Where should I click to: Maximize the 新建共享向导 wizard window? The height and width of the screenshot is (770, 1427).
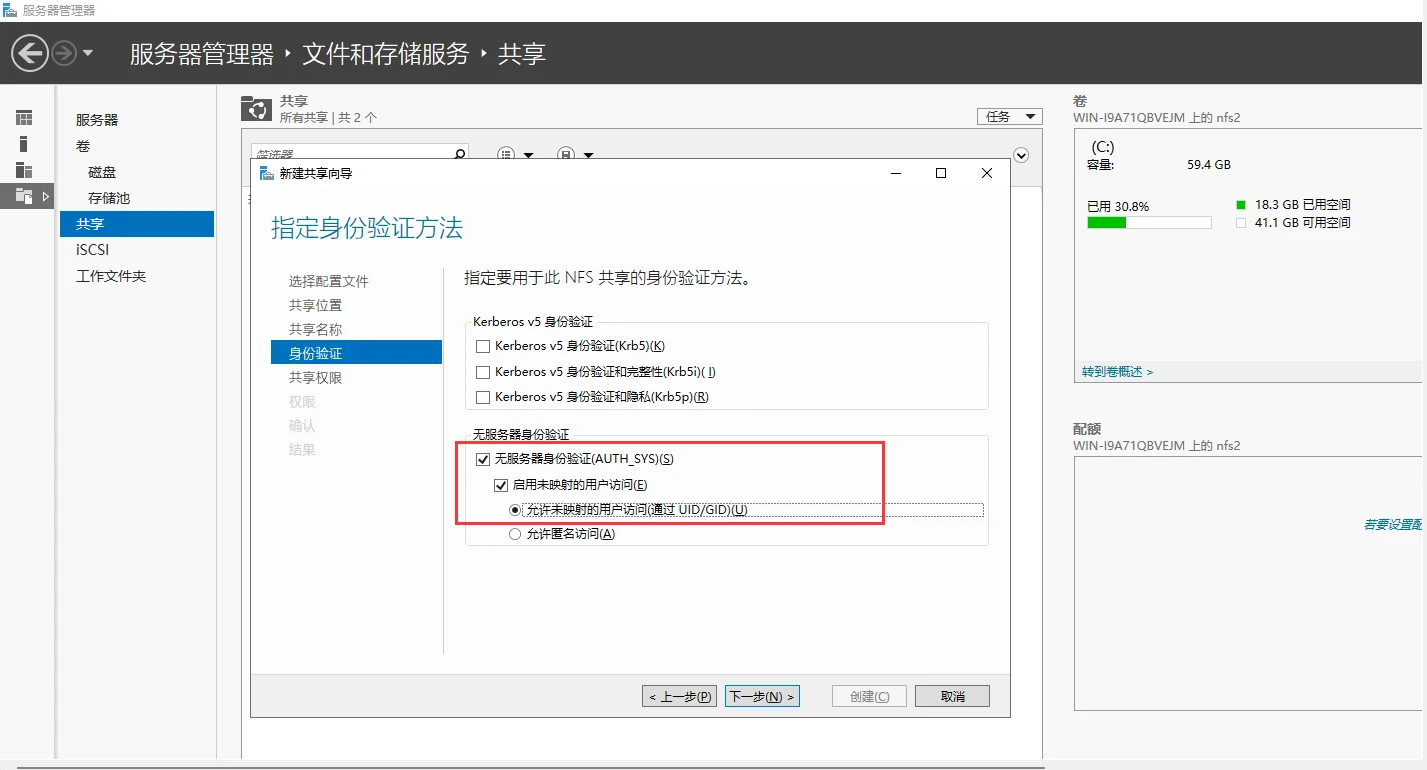click(941, 173)
